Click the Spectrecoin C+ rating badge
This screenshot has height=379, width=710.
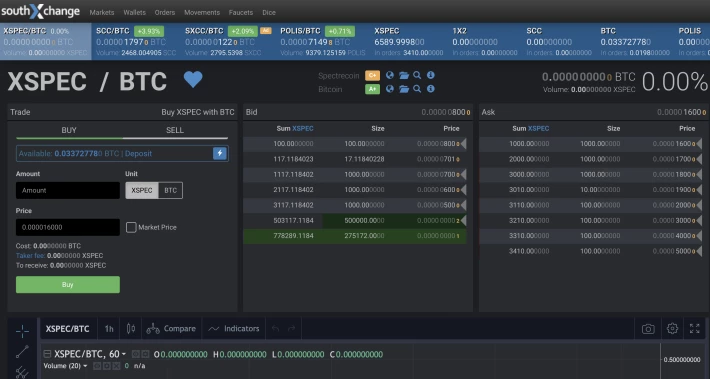[x=372, y=76]
